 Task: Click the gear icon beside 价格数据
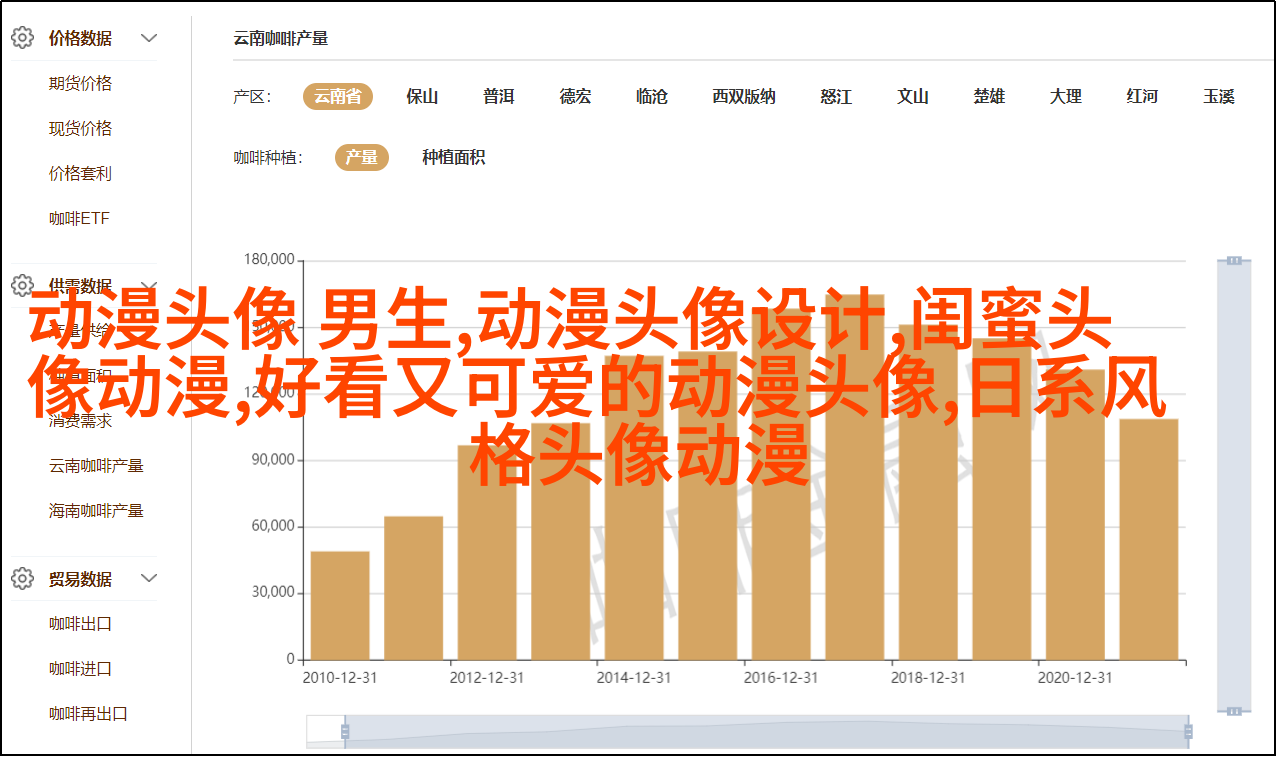(x=22, y=39)
